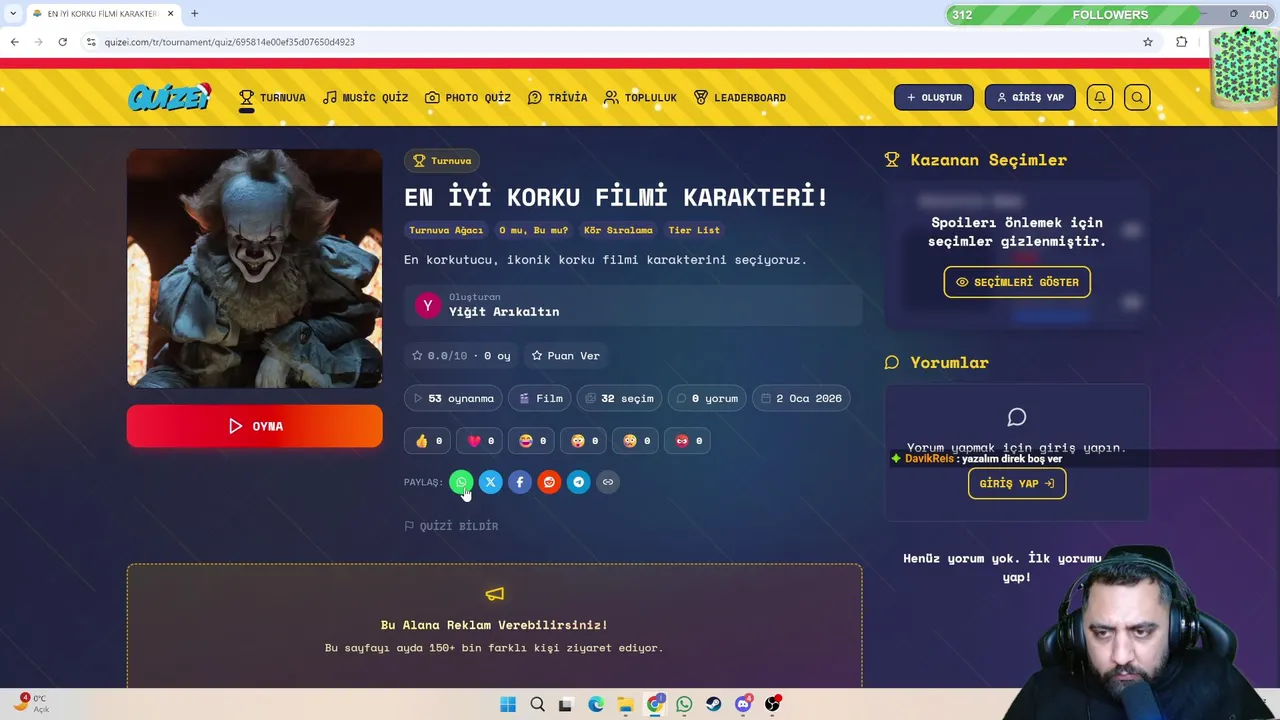Click Puan Ver rating button
The height and width of the screenshot is (720, 1280).
pyautogui.click(x=566, y=355)
